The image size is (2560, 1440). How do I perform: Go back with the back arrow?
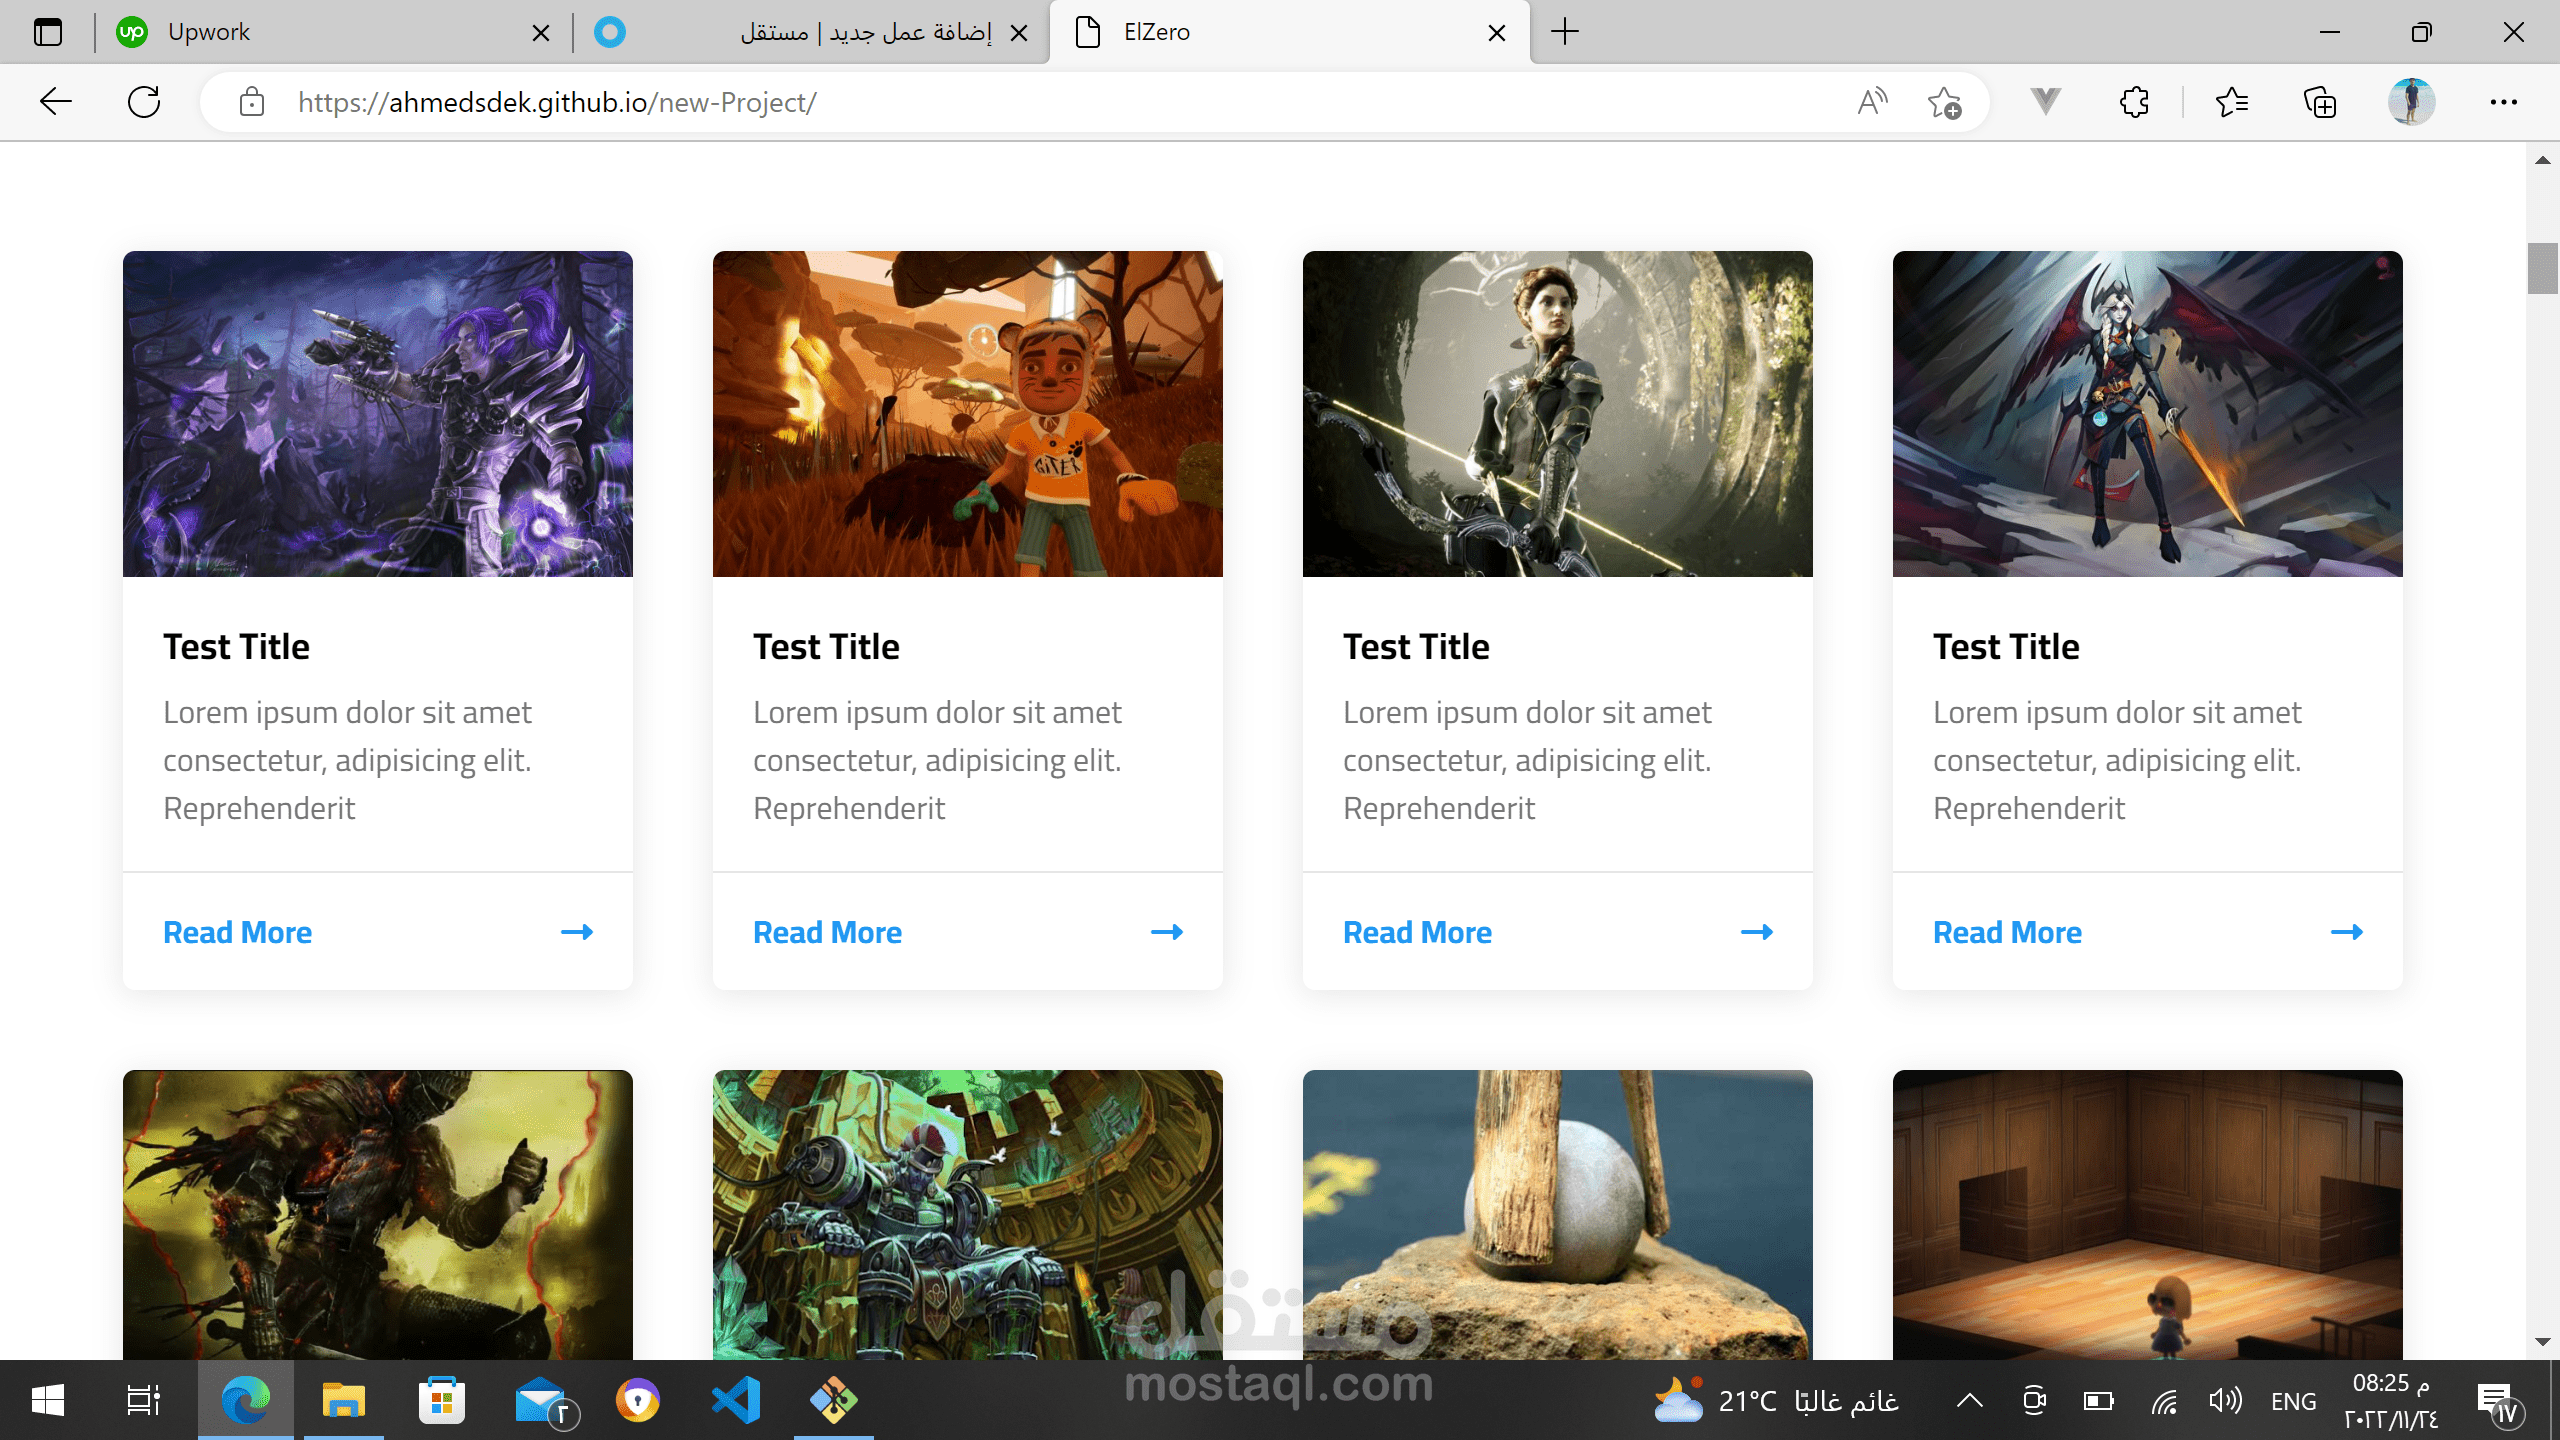pyautogui.click(x=56, y=102)
